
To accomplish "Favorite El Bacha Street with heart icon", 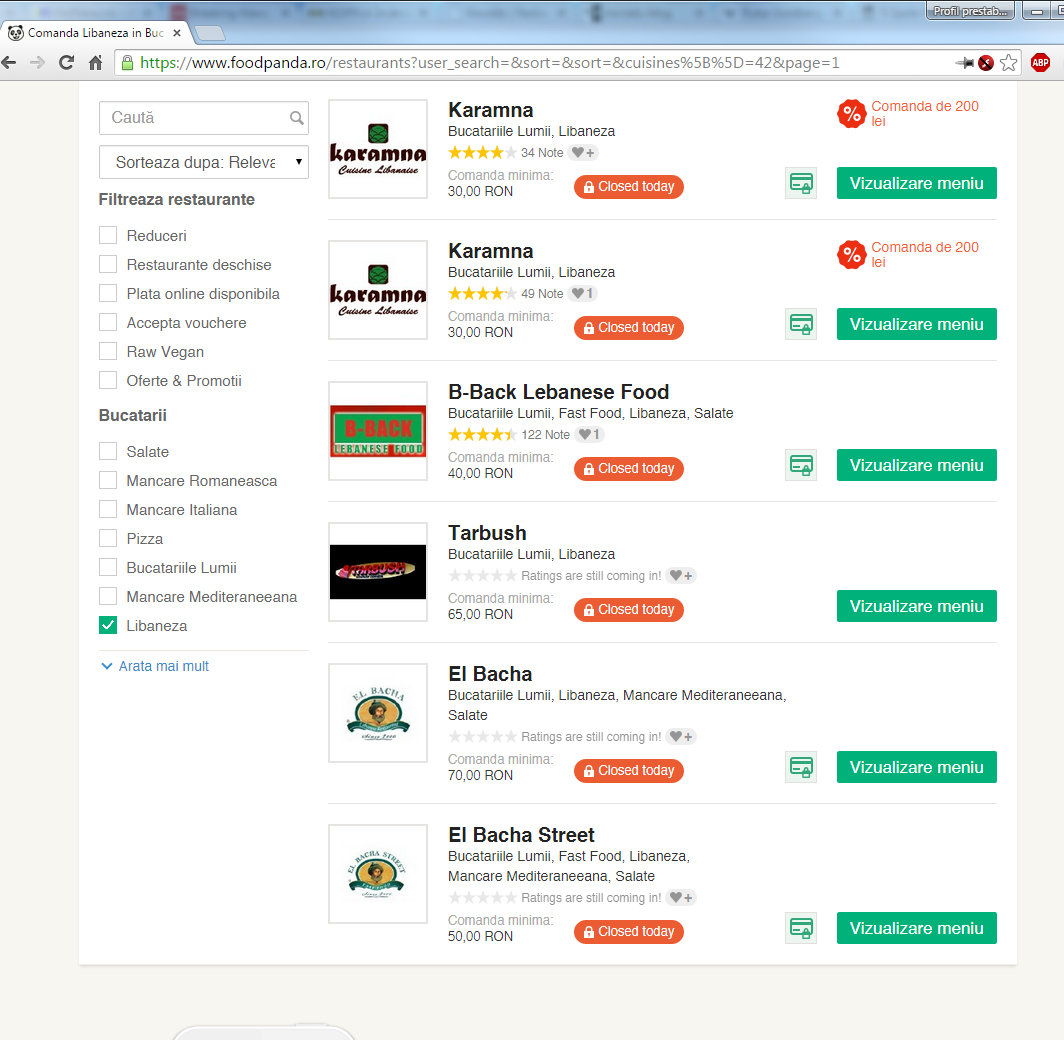I will tap(681, 898).
